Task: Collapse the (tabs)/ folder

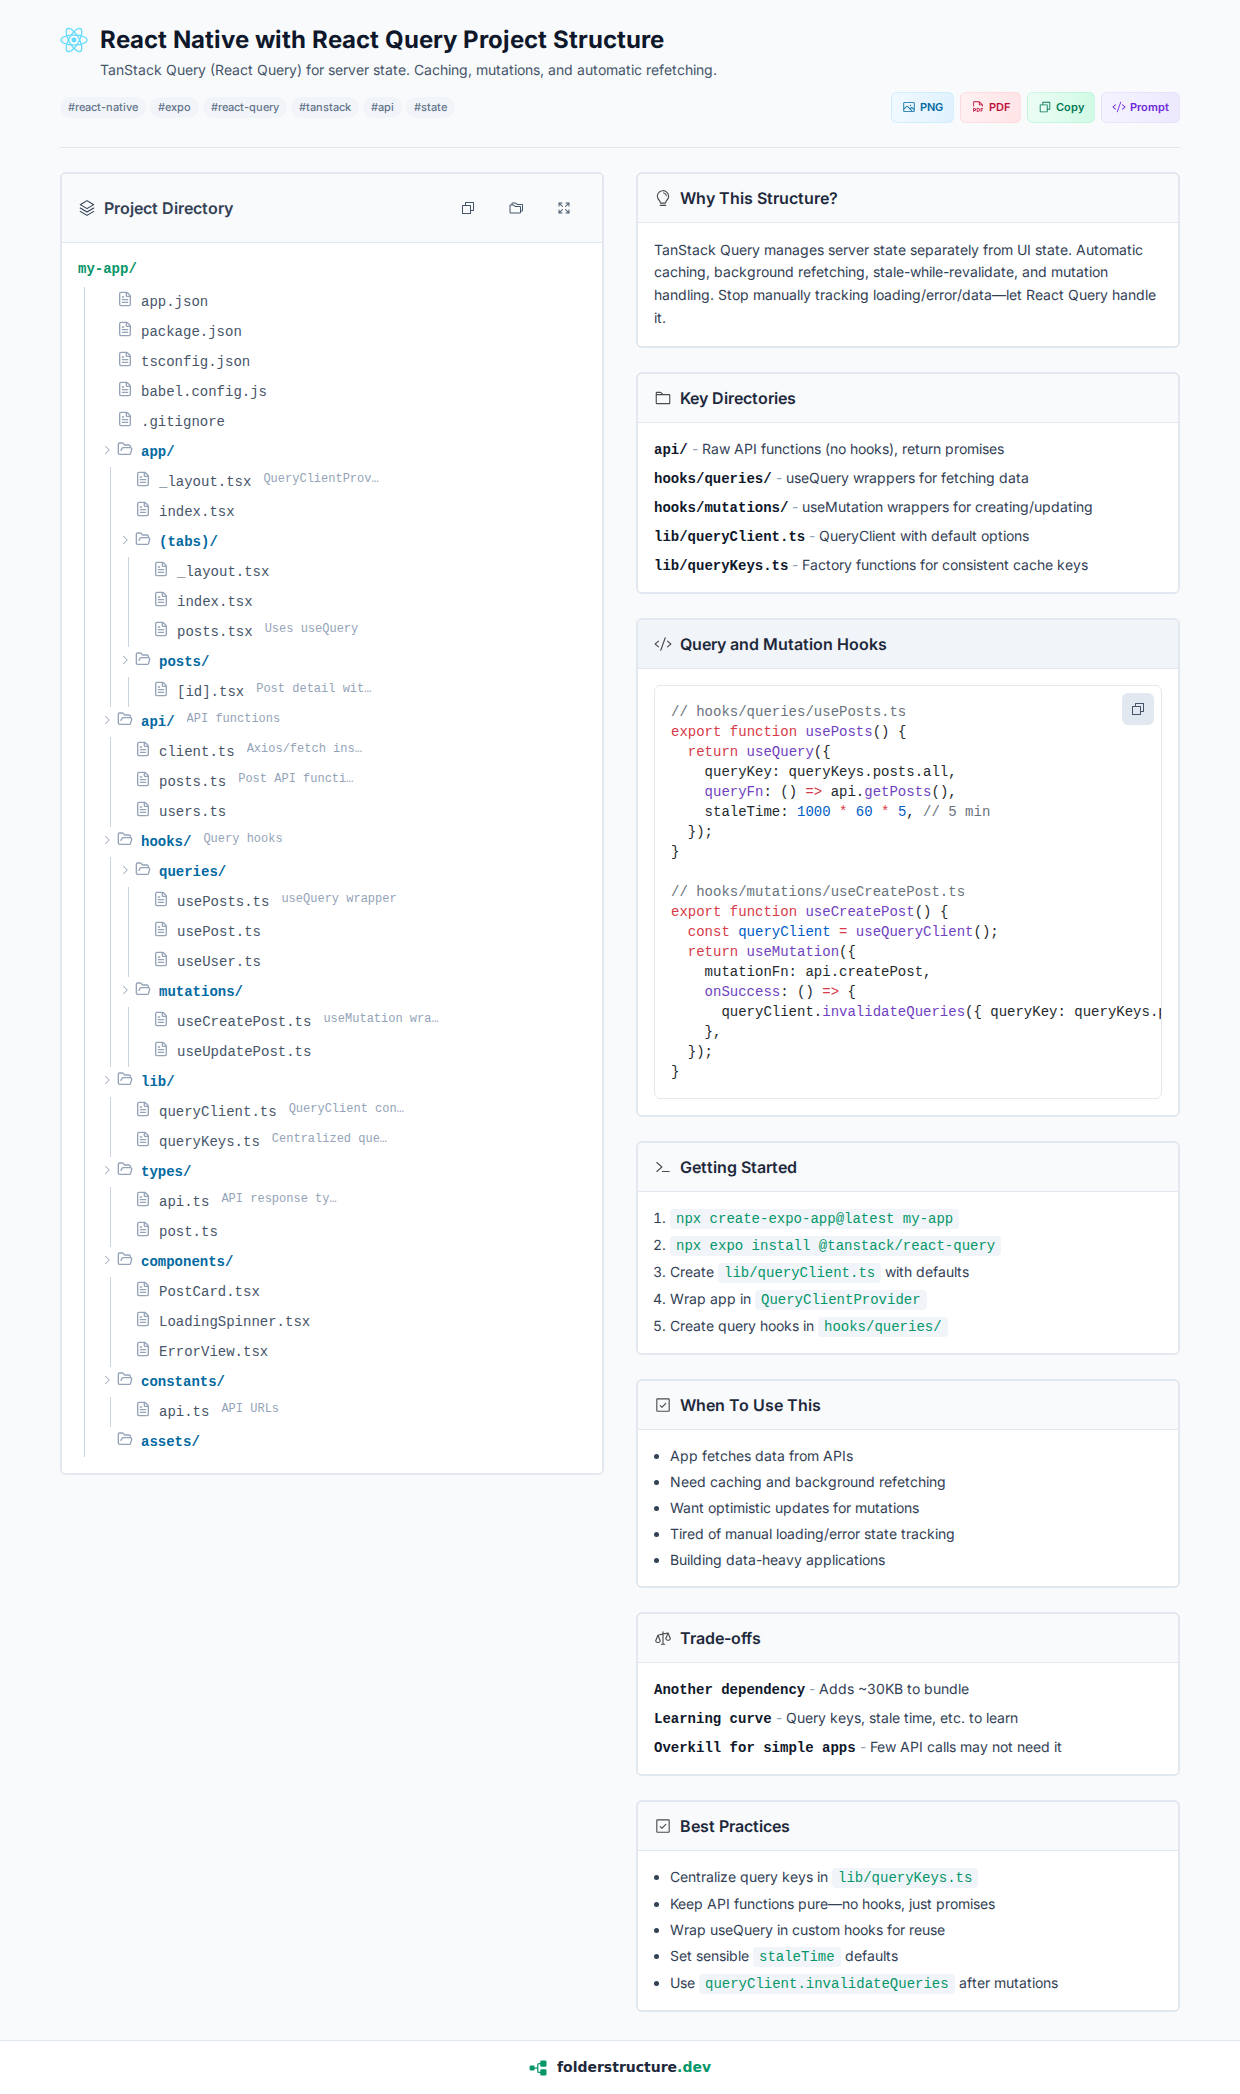Action: 126,541
